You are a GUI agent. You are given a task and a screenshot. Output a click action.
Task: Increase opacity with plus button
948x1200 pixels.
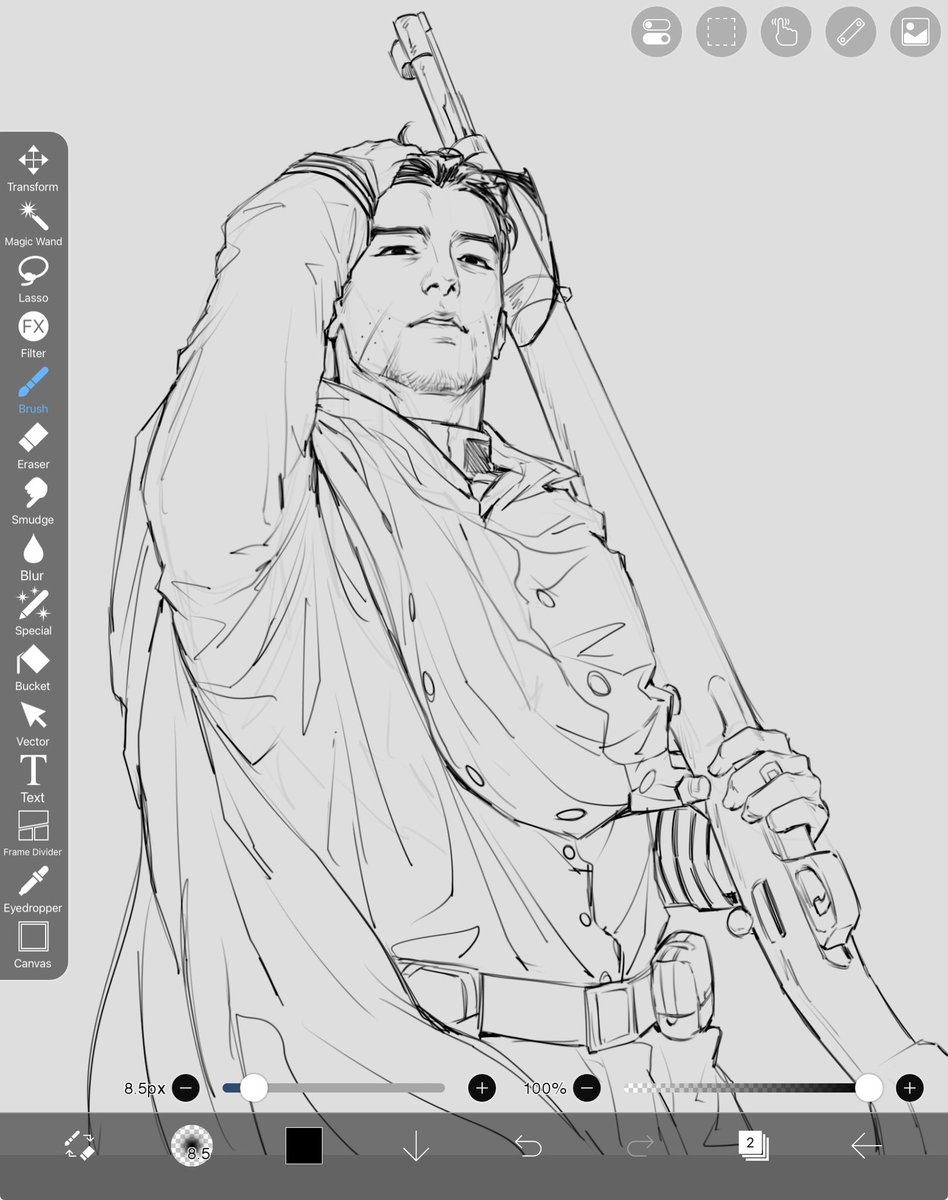909,1088
